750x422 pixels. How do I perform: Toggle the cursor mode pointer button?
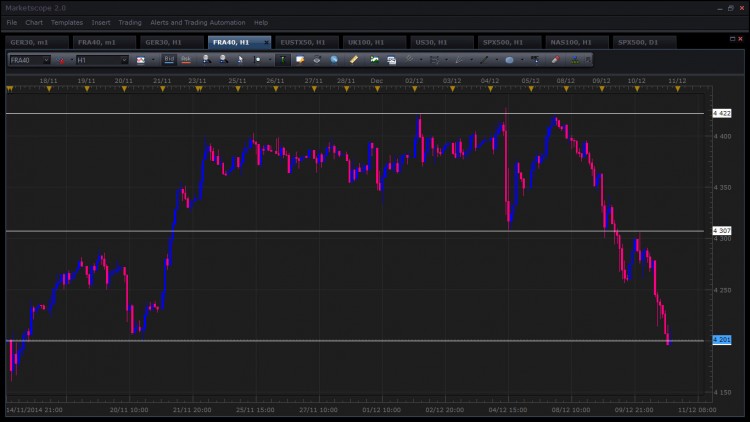point(240,59)
